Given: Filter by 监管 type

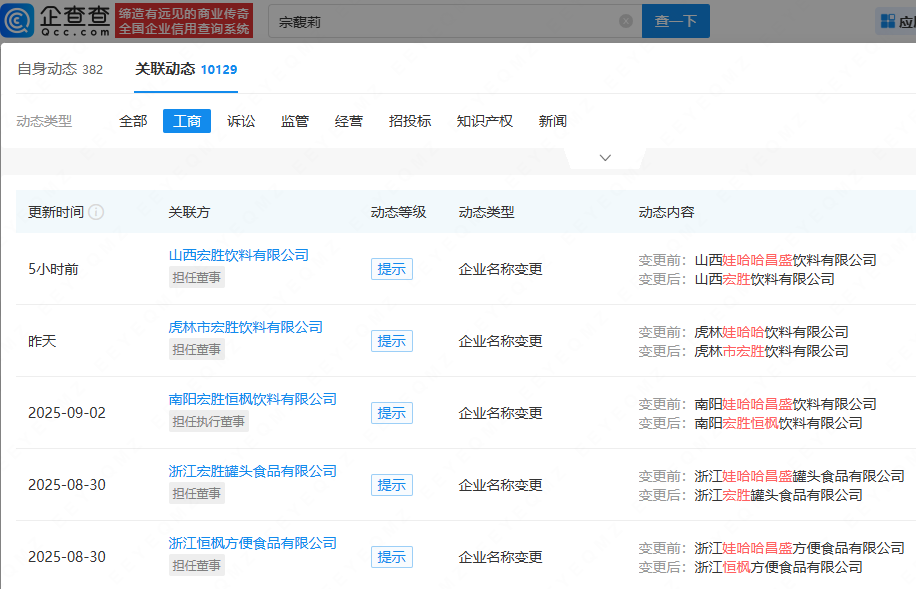Looking at the screenshot, I should pos(294,121).
